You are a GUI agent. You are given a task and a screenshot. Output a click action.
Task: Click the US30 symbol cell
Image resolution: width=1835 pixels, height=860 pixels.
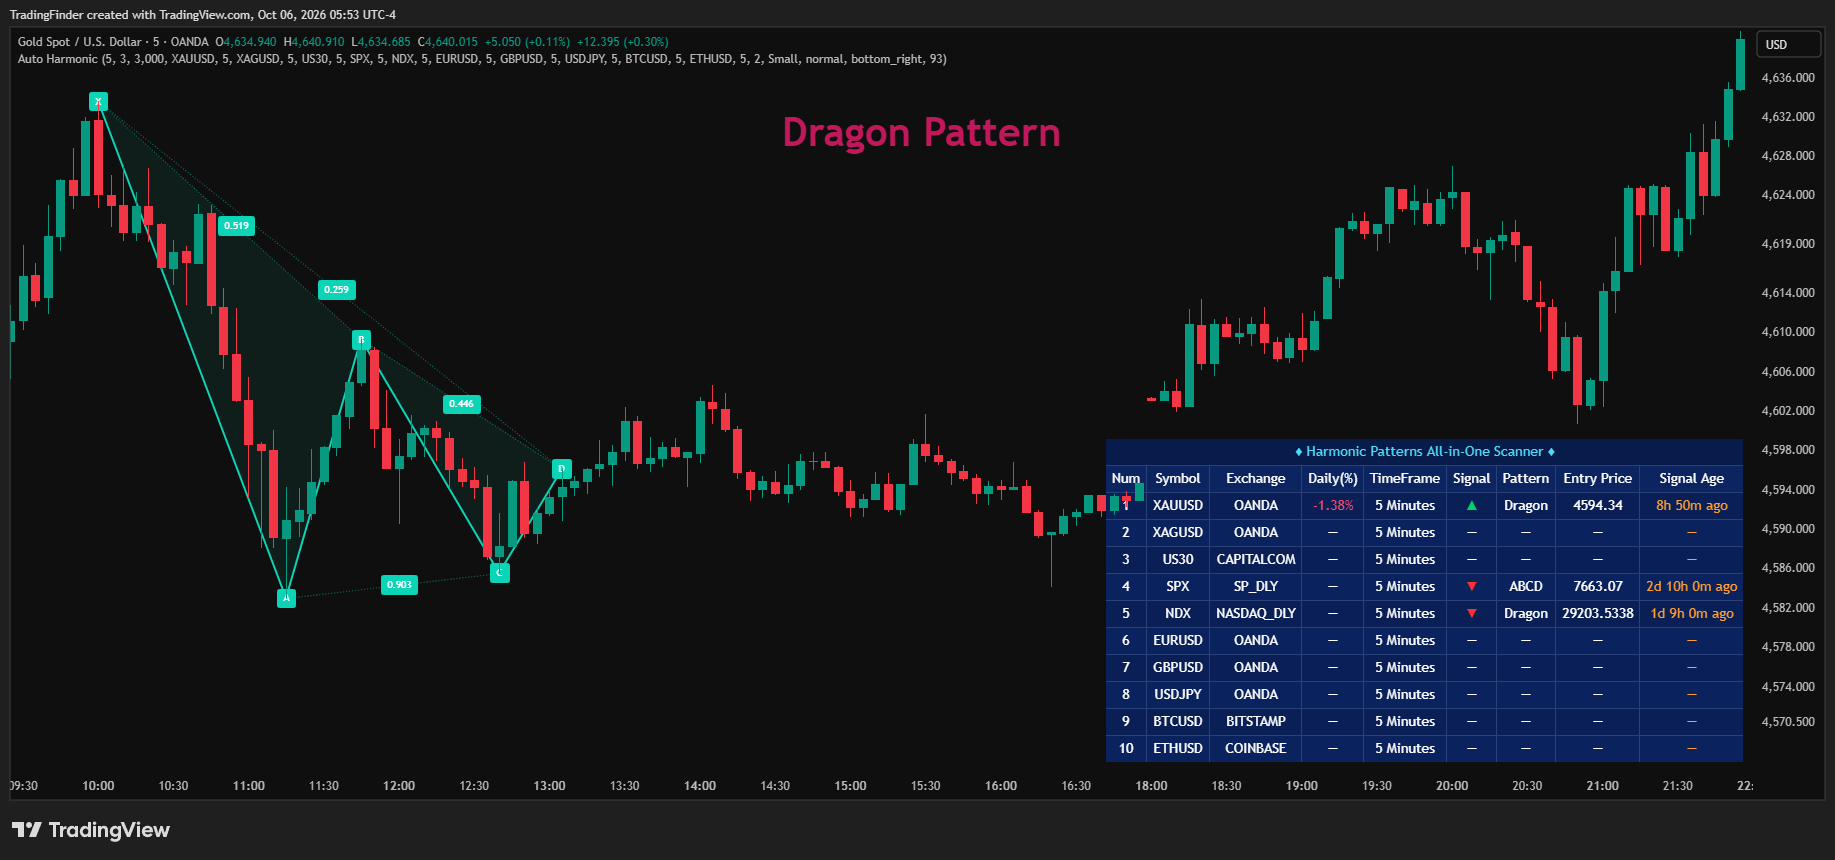[1178, 560]
